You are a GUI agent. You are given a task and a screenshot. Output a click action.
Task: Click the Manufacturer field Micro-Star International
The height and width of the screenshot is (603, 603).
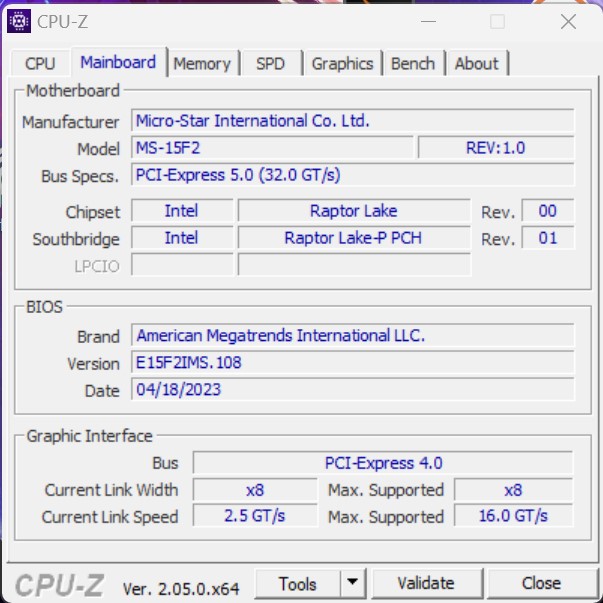point(353,121)
